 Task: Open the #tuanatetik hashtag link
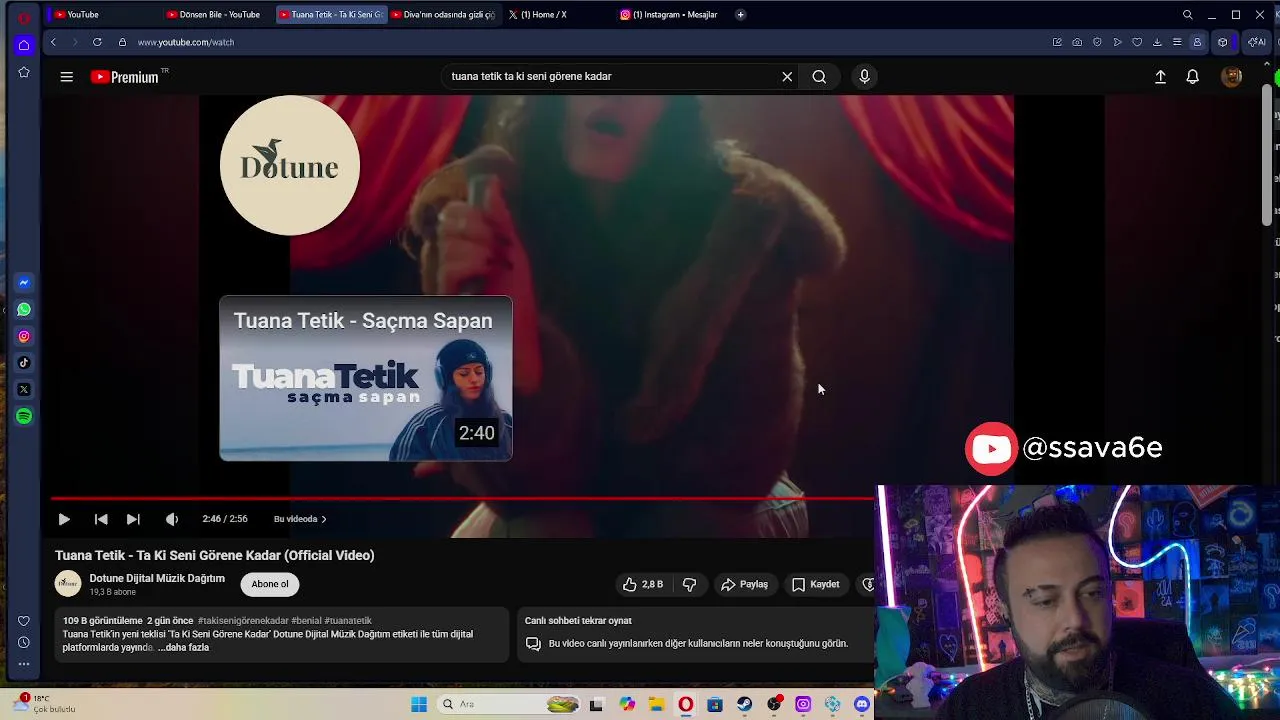pyautogui.click(x=348, y=621)
